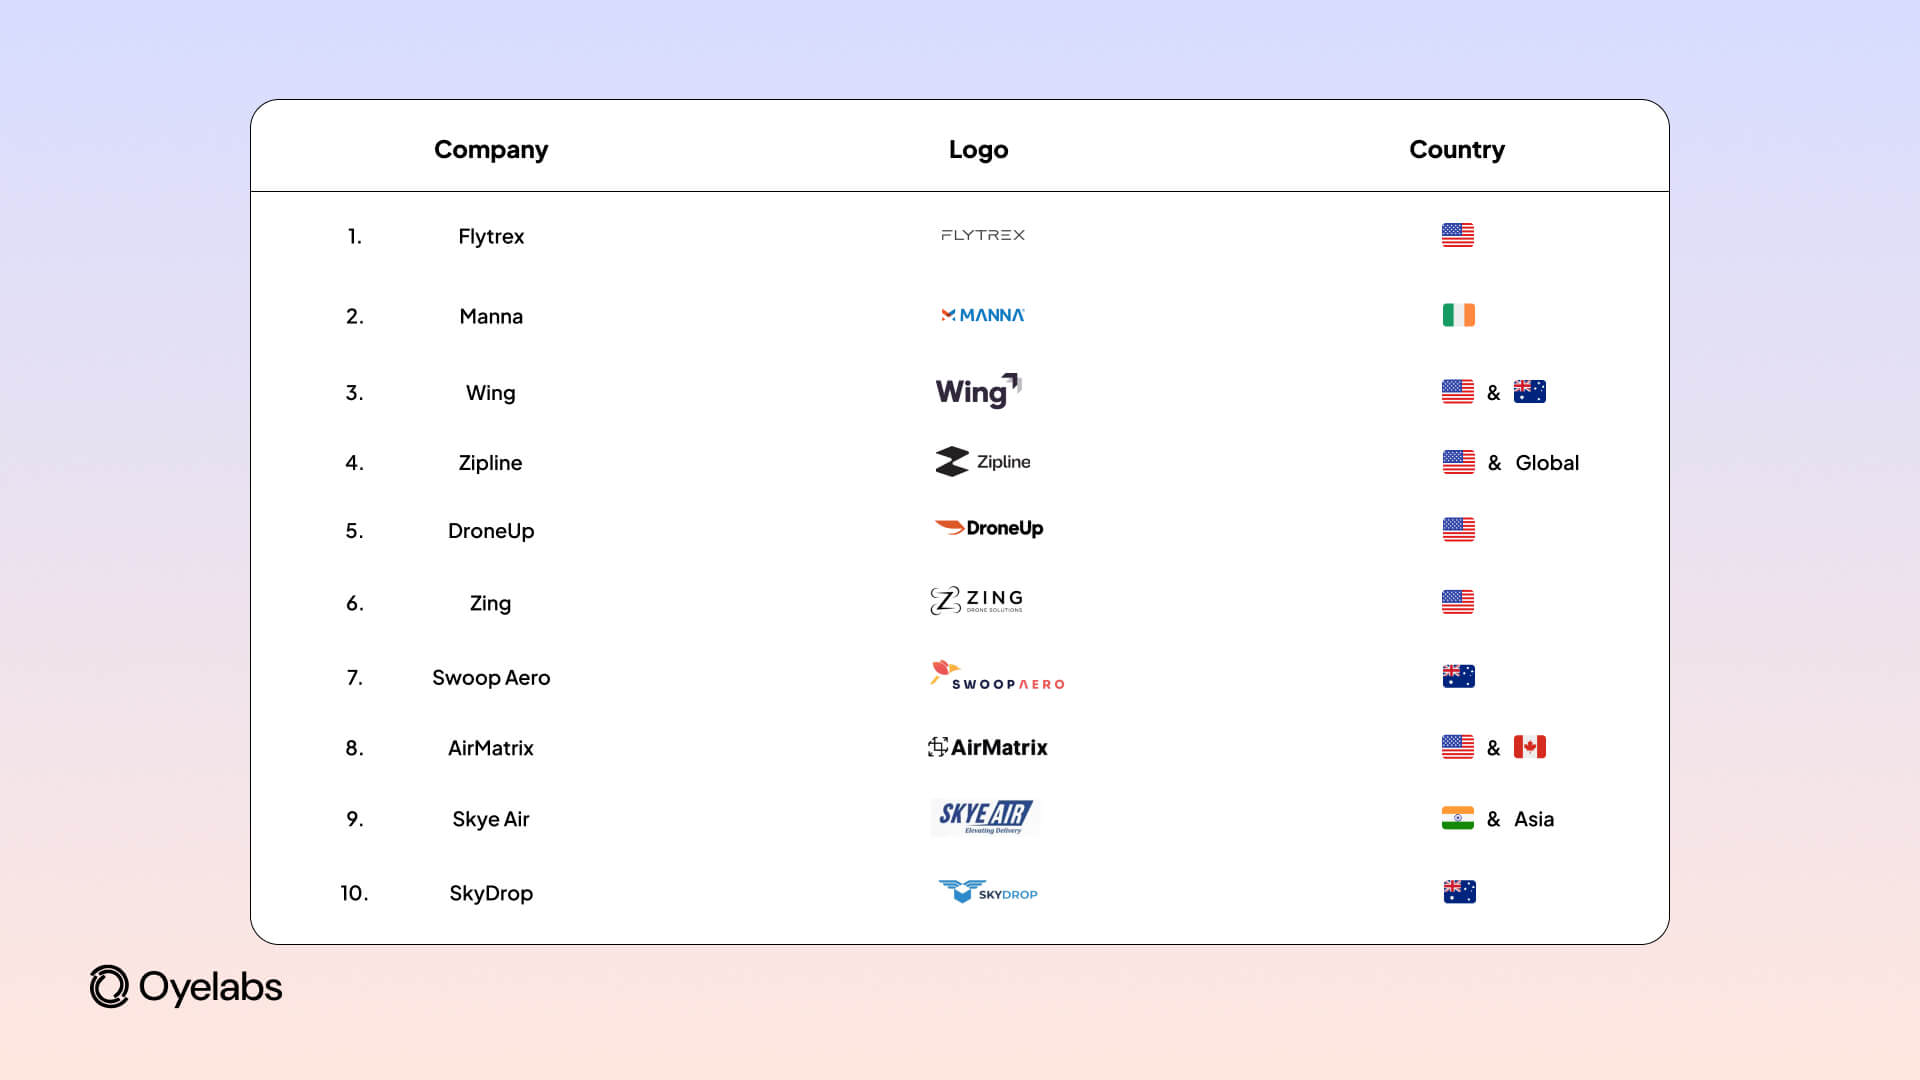
Task: Click the SkyDrop logo
Action: [988, 891]
